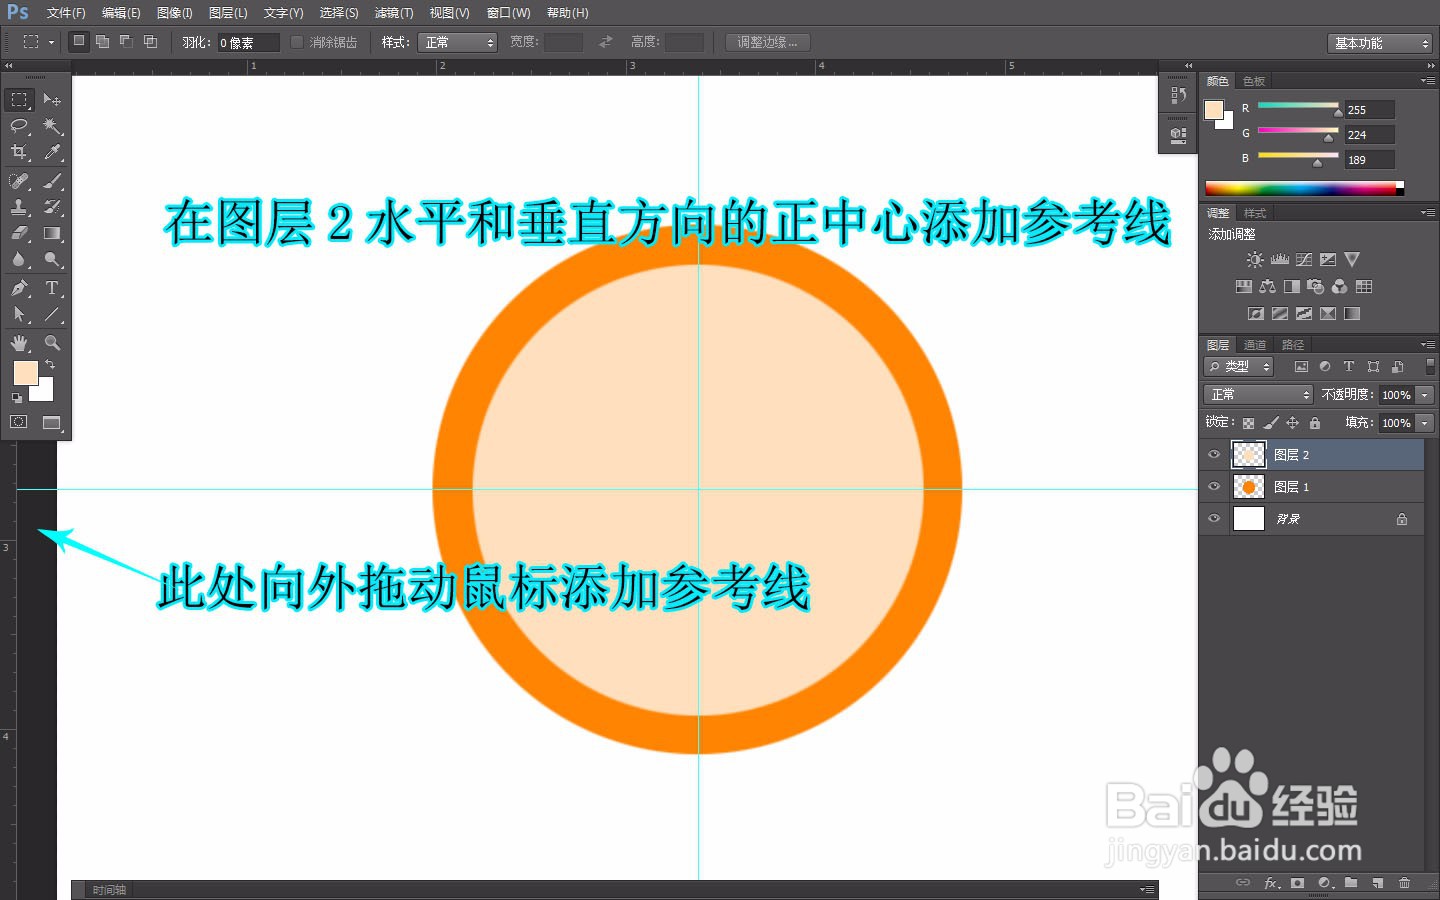Open the layer blend mode 正常 dropdown
The image size is (1440, 900).
coord(1257,395)
